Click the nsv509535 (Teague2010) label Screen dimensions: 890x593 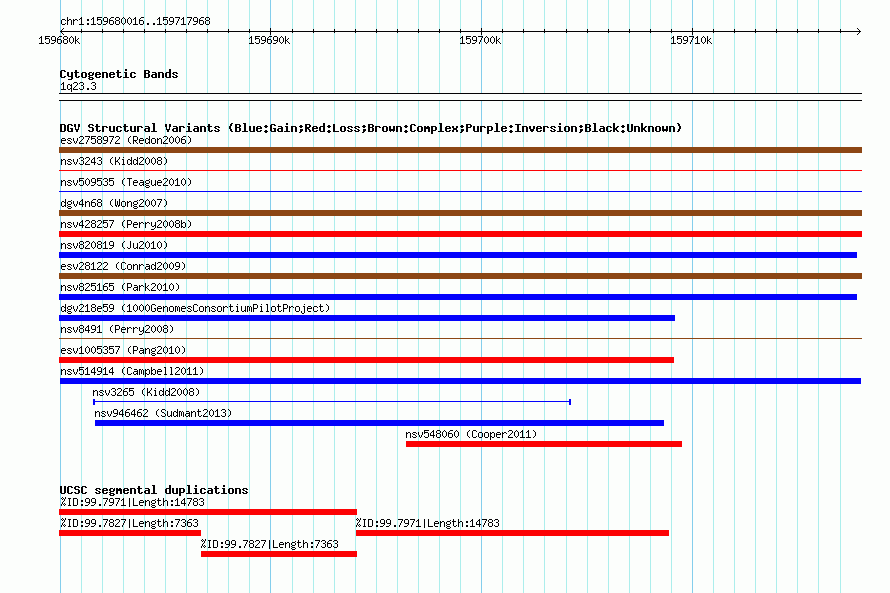[126, 182]
